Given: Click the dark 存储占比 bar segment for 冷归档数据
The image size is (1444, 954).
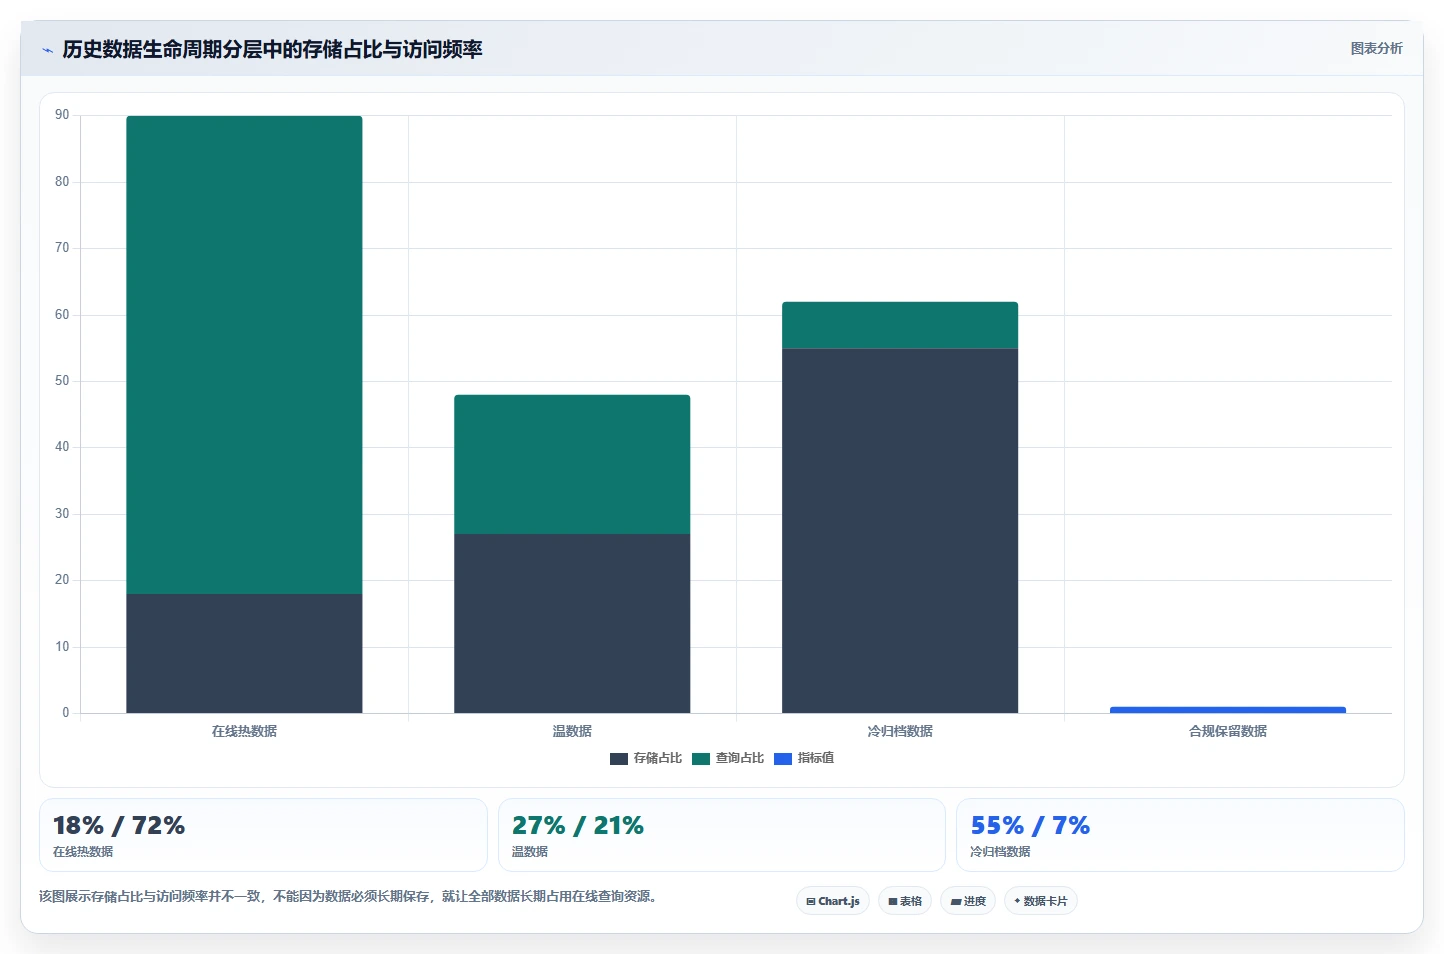Looking at the screenshot, I should 900,531.
